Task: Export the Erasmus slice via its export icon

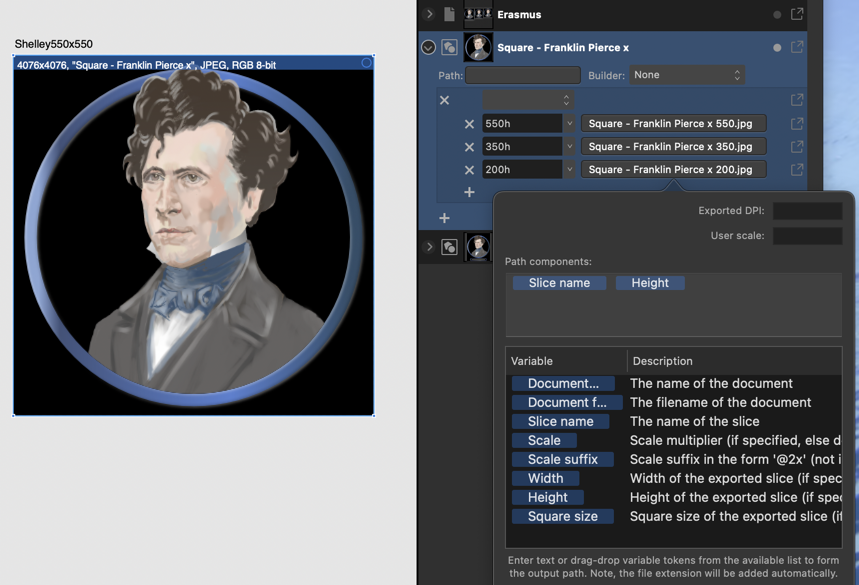Action: click(797, 14)
